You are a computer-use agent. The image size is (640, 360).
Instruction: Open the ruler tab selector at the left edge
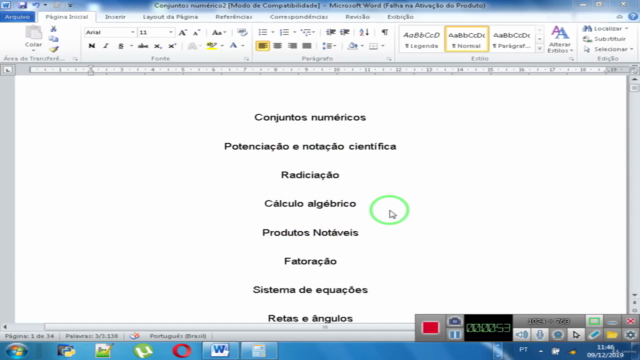tap(7, 70)
